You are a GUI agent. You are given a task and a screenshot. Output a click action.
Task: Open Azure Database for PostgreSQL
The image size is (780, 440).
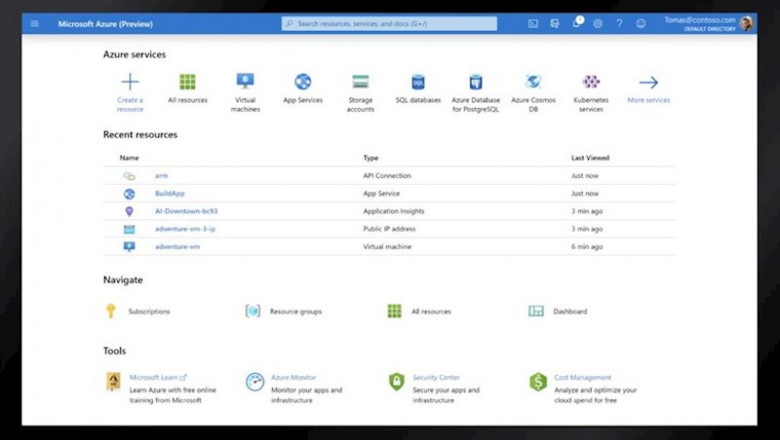476,82
